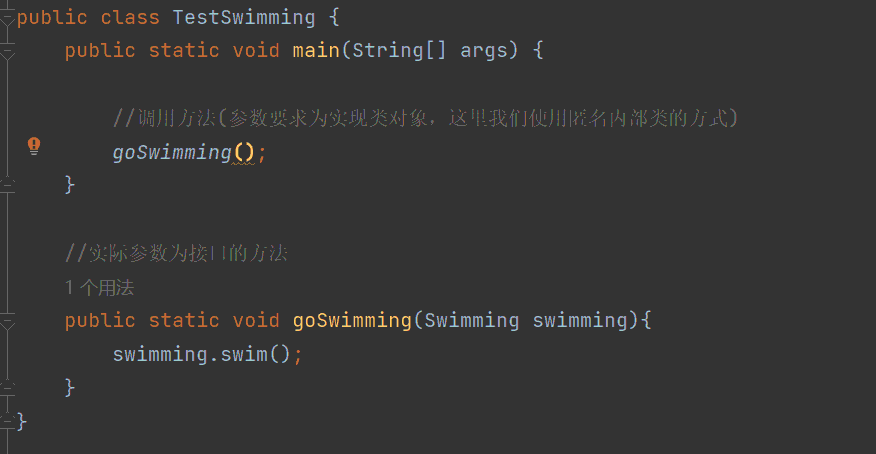Click the TestSwimming class name
Screen dimensions: 876x454
244,18
